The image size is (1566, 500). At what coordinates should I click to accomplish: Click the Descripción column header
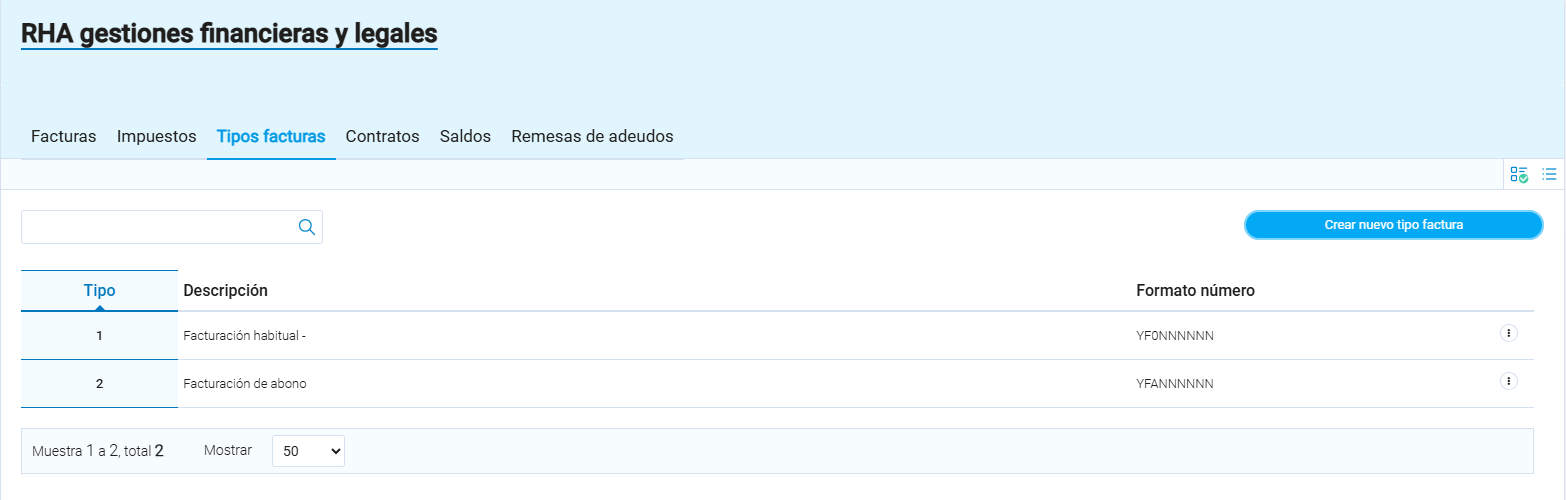226,291
